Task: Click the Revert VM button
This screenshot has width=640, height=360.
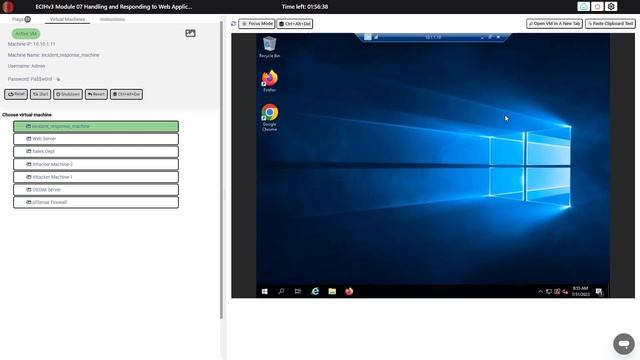Action: pyautogui.click(x=96, y=94)
